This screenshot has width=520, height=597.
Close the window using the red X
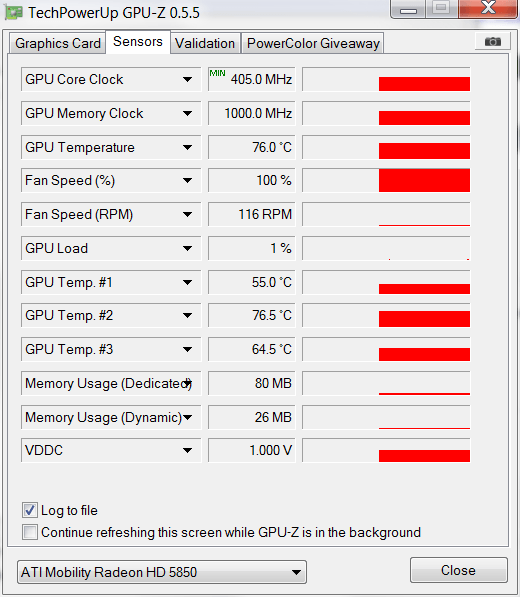(x=489, y=8)
